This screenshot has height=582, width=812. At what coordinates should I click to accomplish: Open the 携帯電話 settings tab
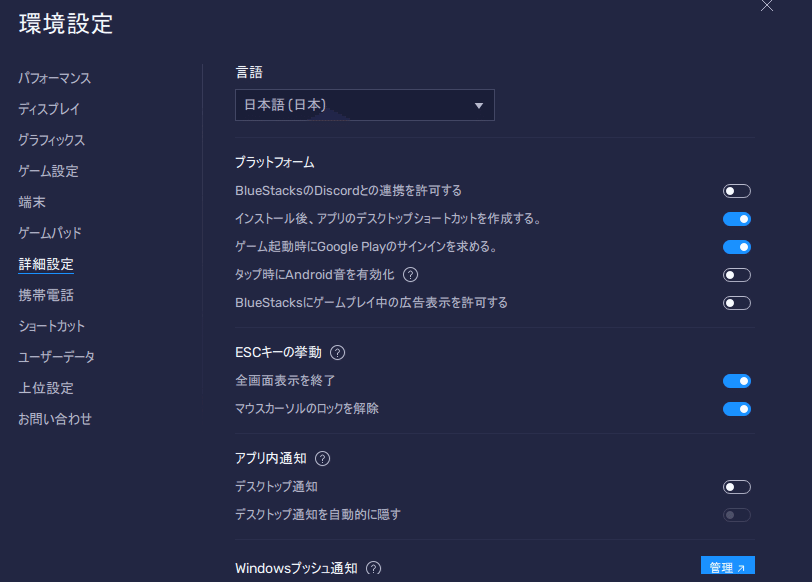46,295
